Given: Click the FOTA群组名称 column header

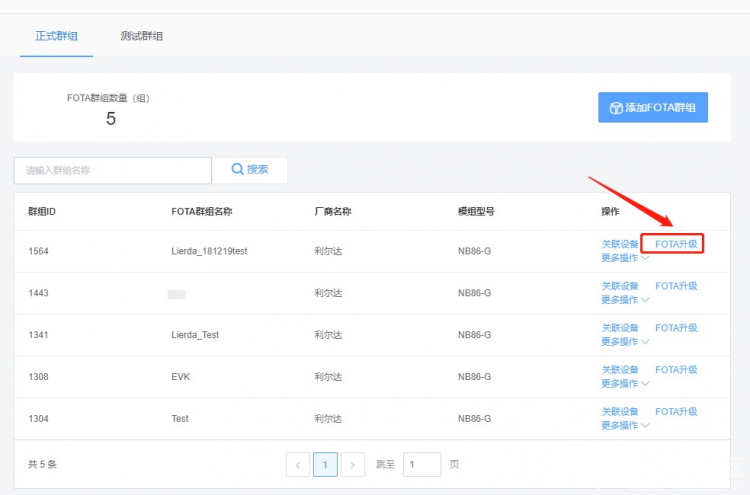Looking at the screenshot, I should [x=201, y=211].
